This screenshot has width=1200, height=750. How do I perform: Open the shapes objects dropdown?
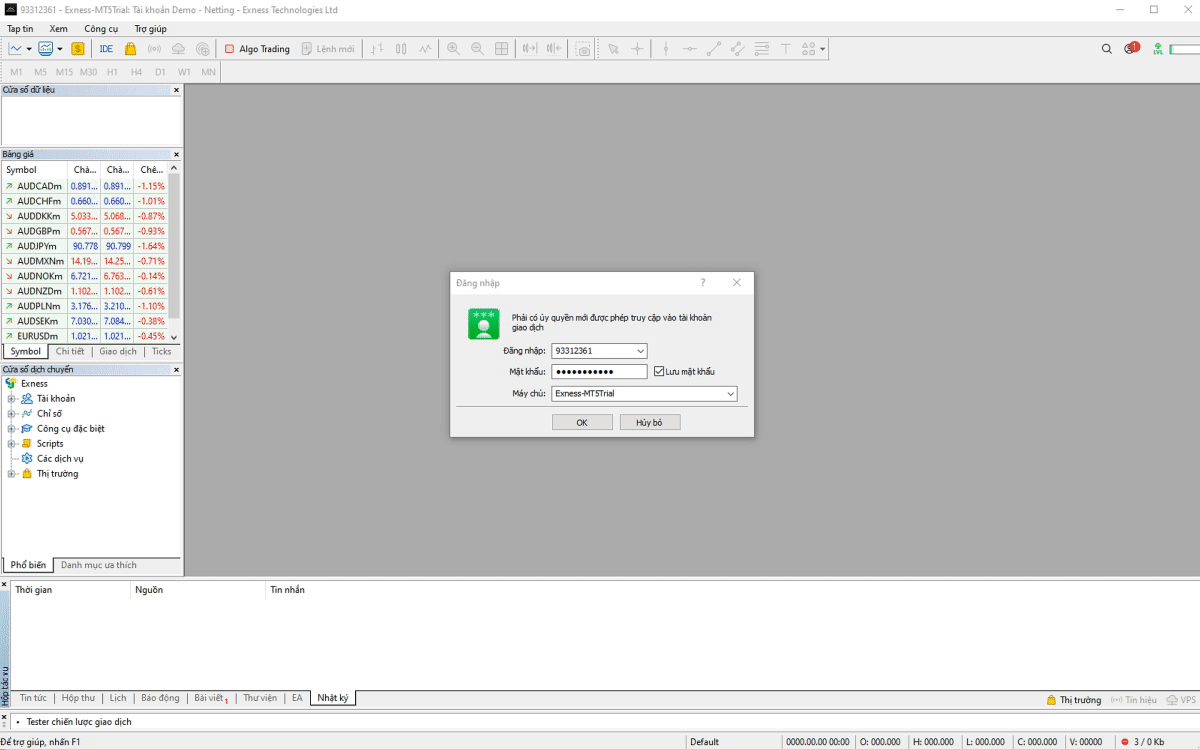(x=814, y=48)
